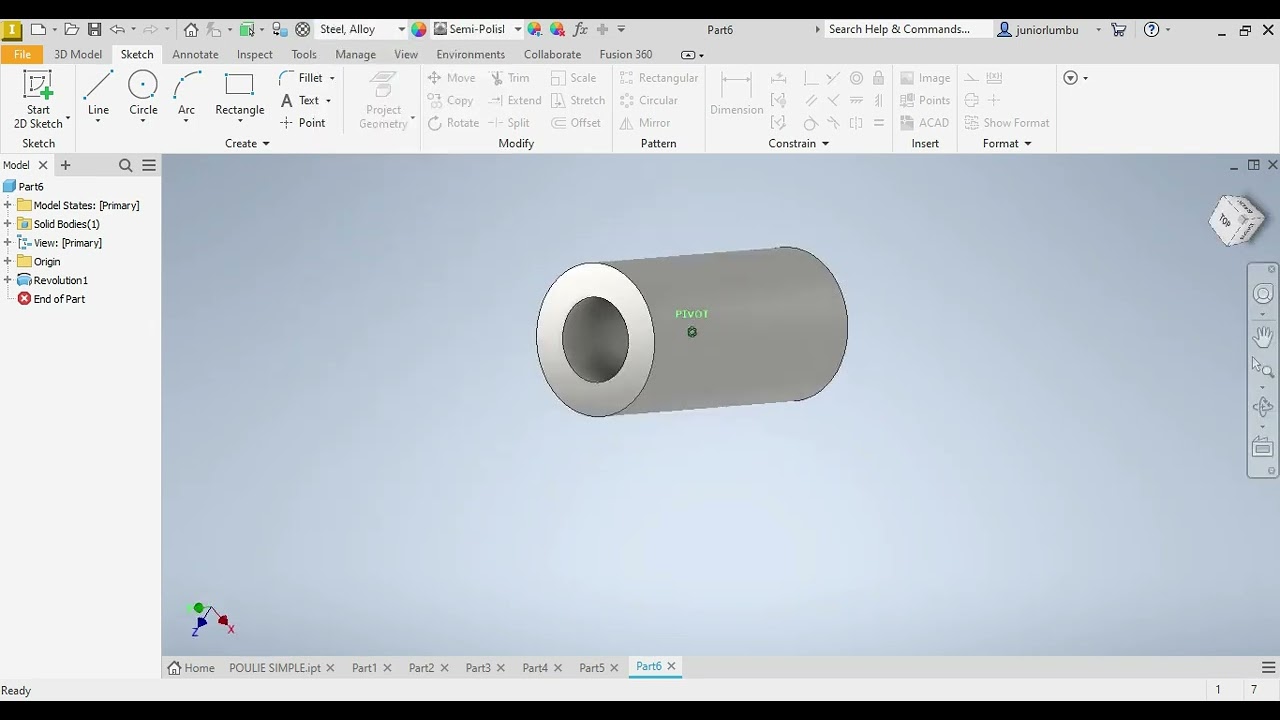Switch to the Part3 document tab
Viewport: 1280px width, 720px height.
coord(478,668)
